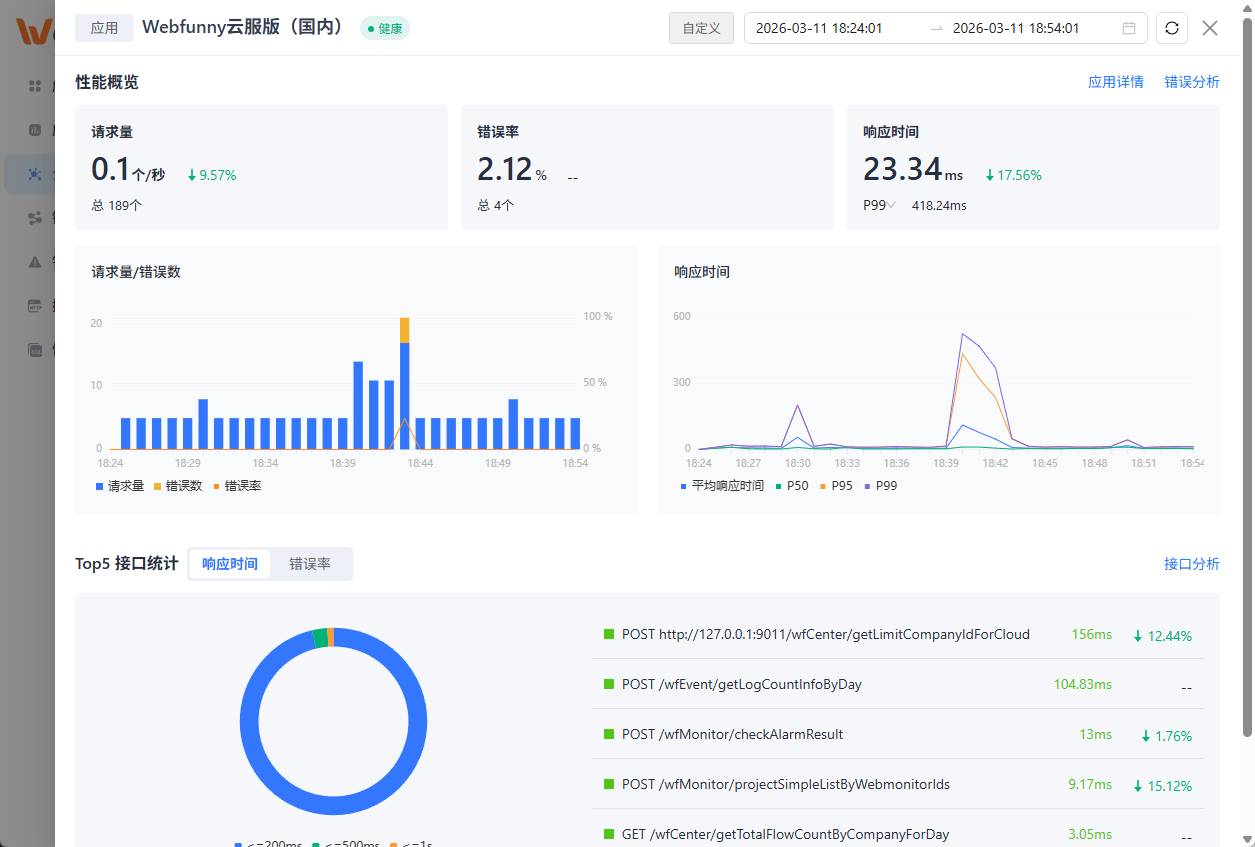
Task: Click the warning triangle icon in sidebar
Action: [x=35, y=262]
